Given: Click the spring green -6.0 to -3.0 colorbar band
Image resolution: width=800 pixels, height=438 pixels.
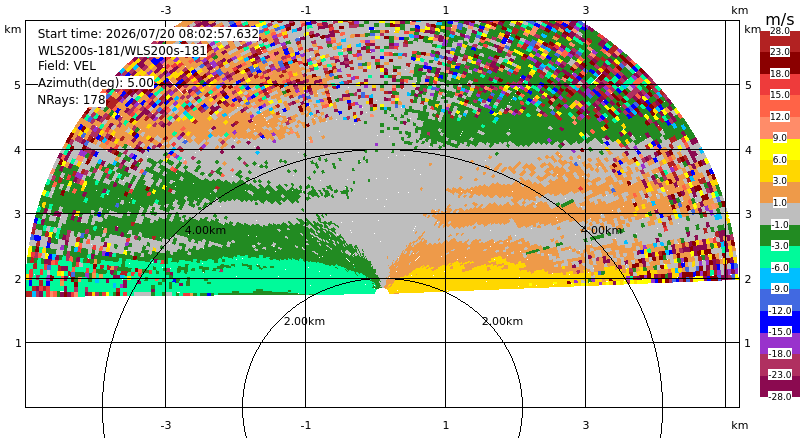Looking at the screenshot, I should coord(780,257).
